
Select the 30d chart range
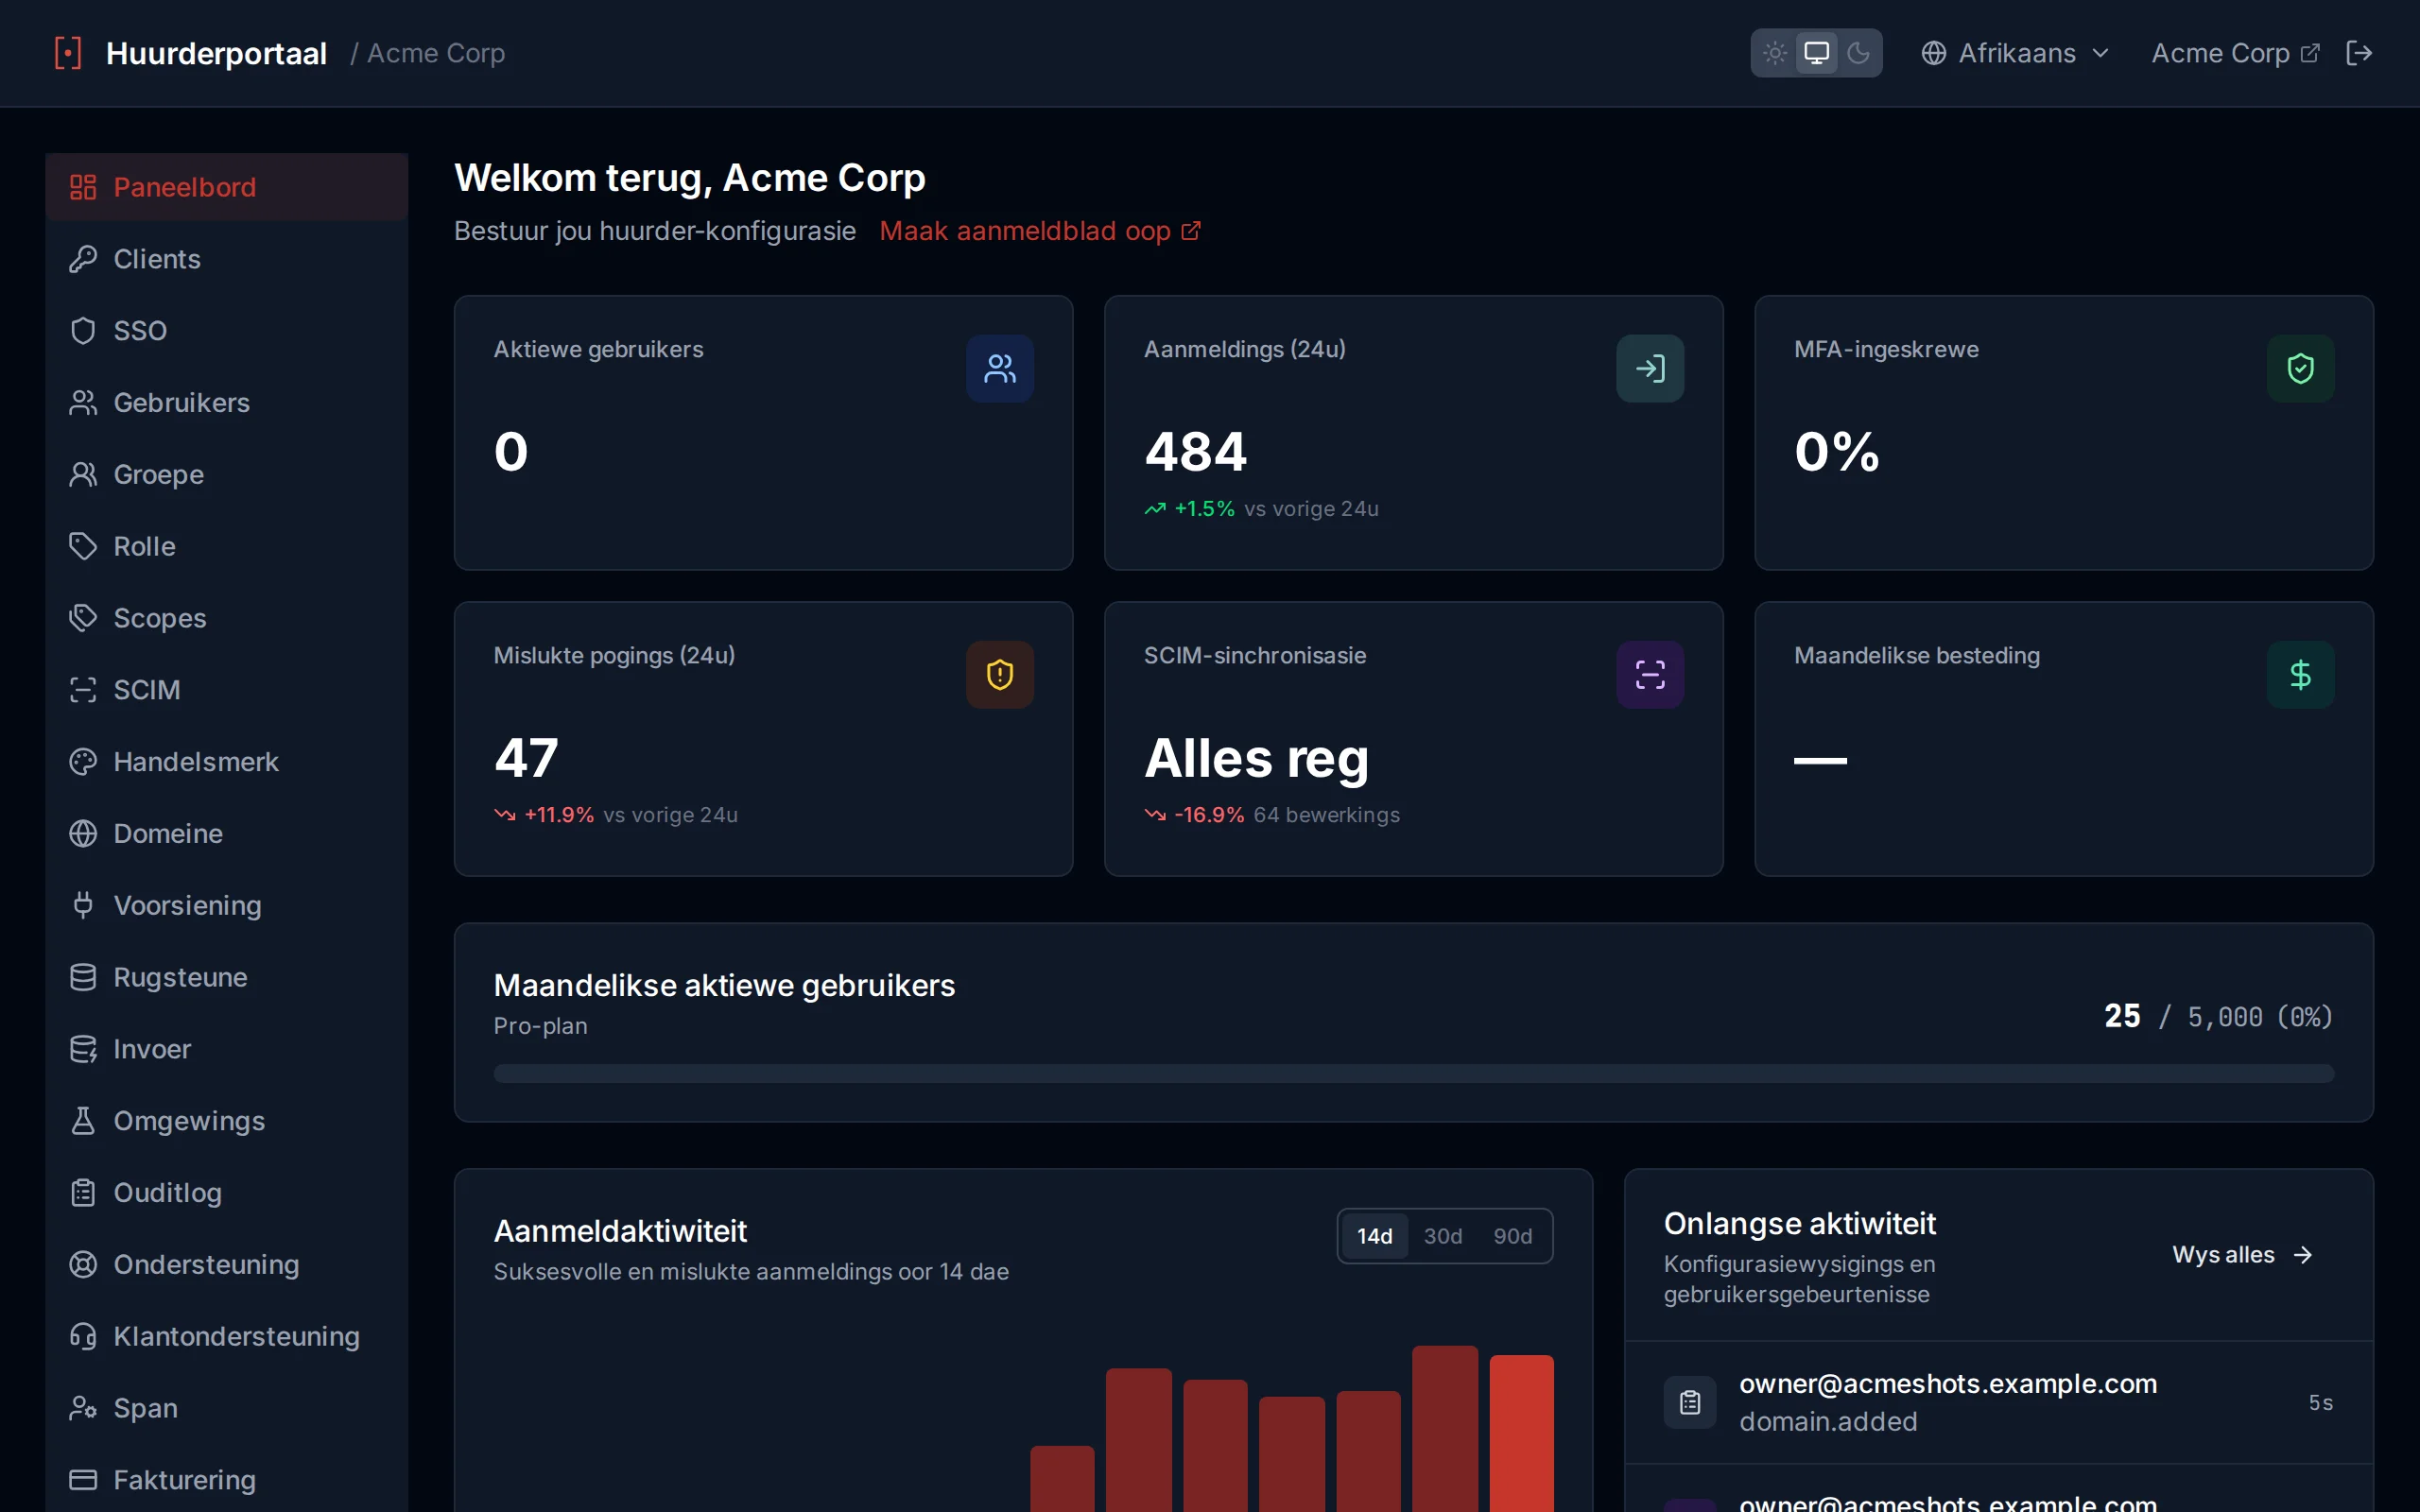(1443, 1236)
